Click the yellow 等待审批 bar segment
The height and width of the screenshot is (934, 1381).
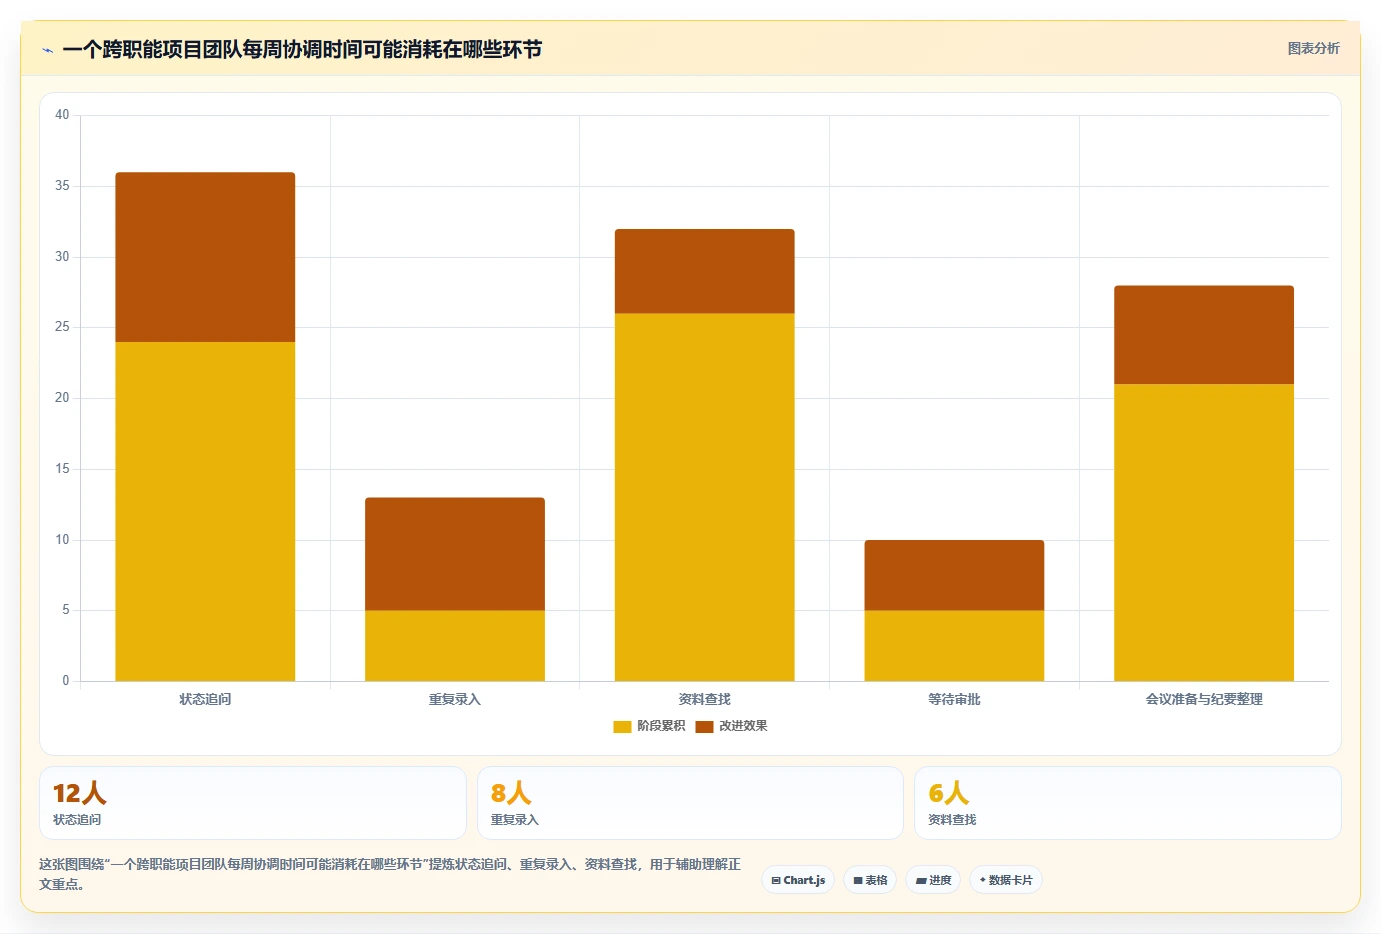coord(954,645)
